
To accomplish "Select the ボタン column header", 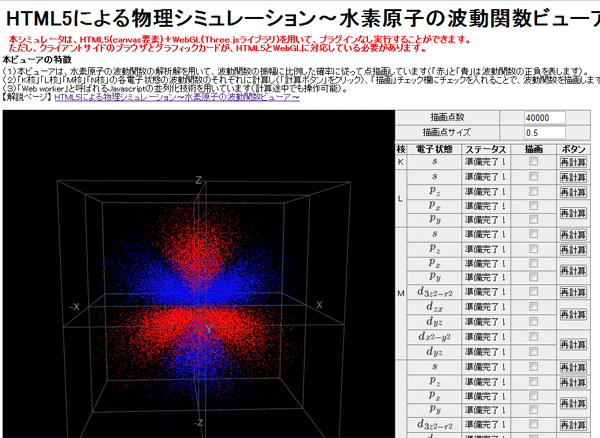I will point(573,149).
